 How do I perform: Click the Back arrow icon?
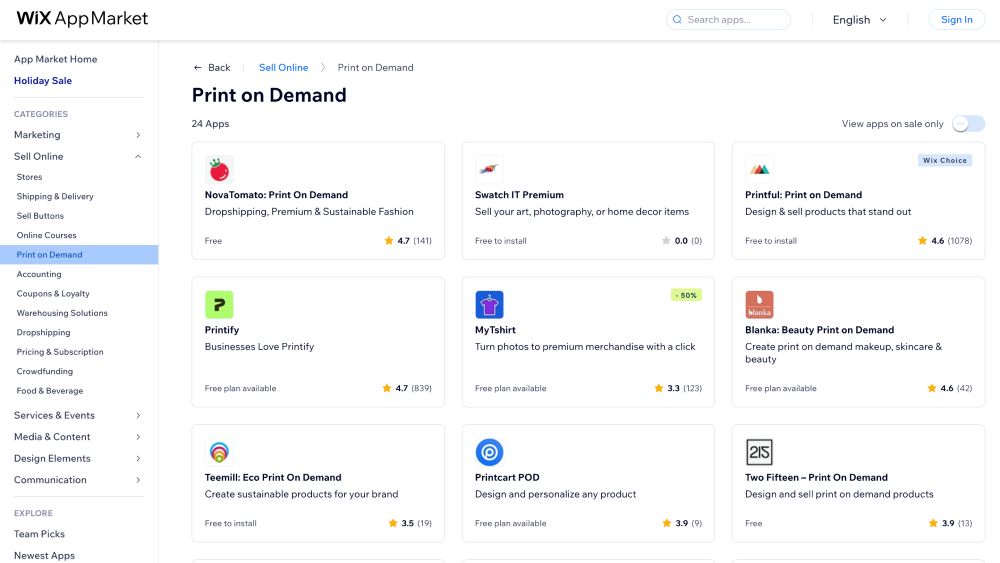point(197,68)
